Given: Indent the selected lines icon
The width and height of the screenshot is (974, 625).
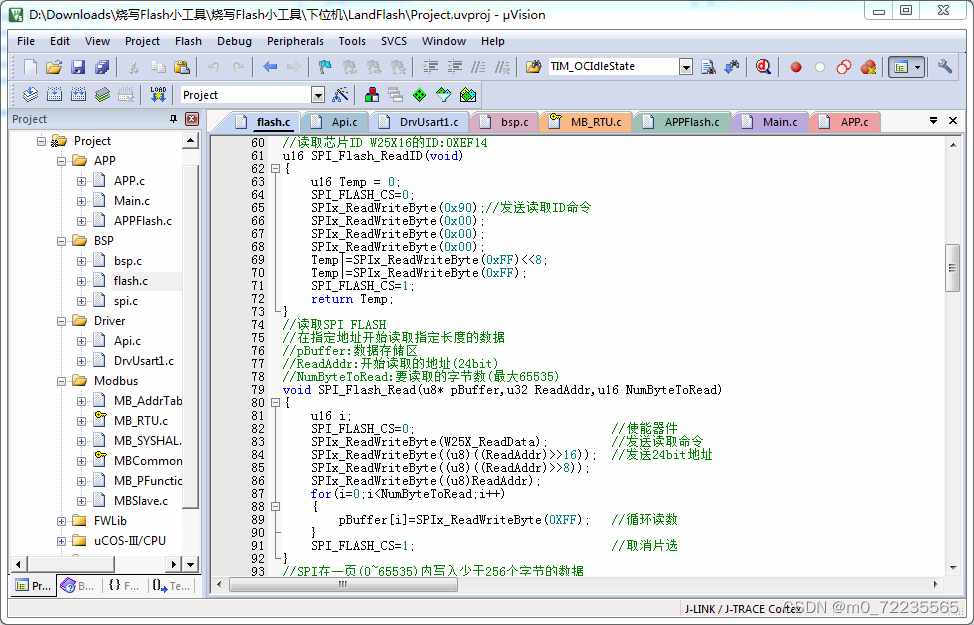Looking at the screenshot, I should (430, 66).
